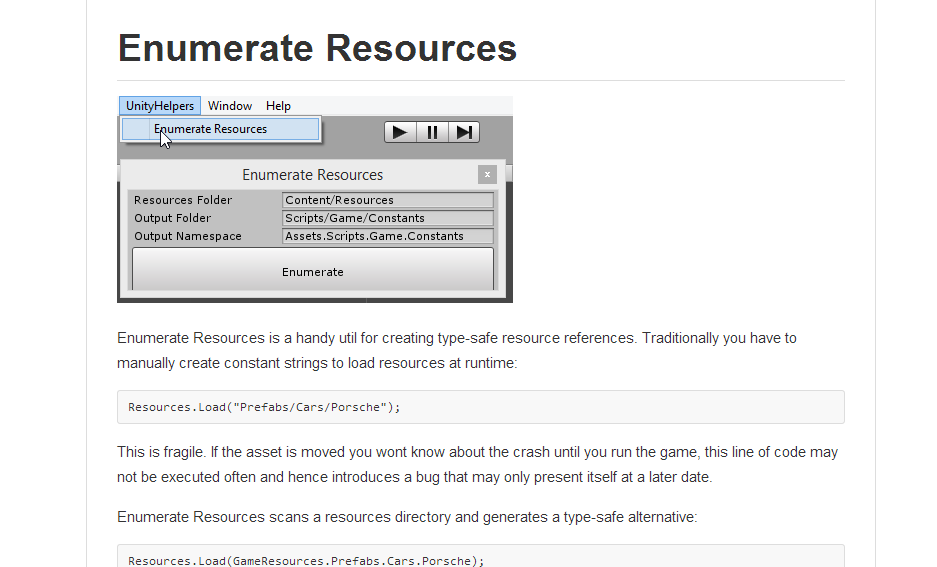The width and height of the screenshot is (937, 567).
Task: Click the paragraph starting "This is fragile"
Action: (477, 465)
